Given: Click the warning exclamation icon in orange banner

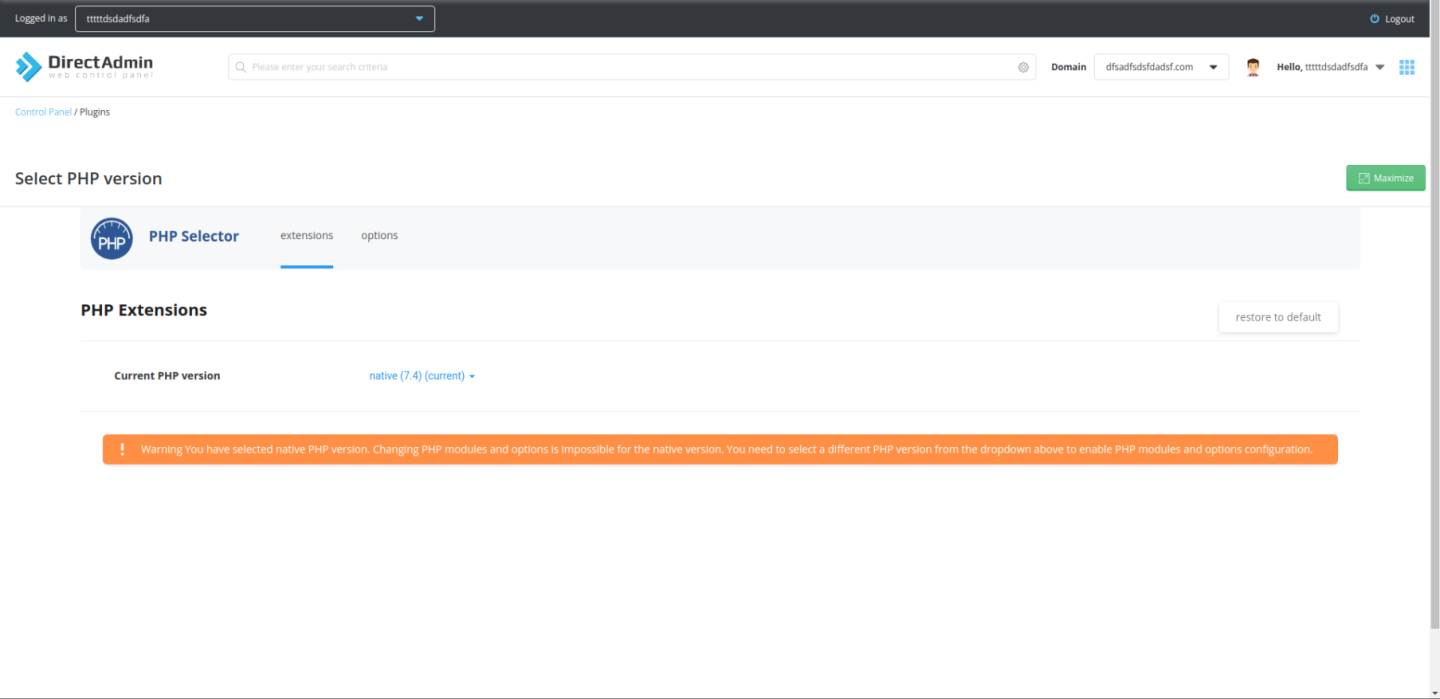Looking at the screenshot, I should click(x=122, y=449).
